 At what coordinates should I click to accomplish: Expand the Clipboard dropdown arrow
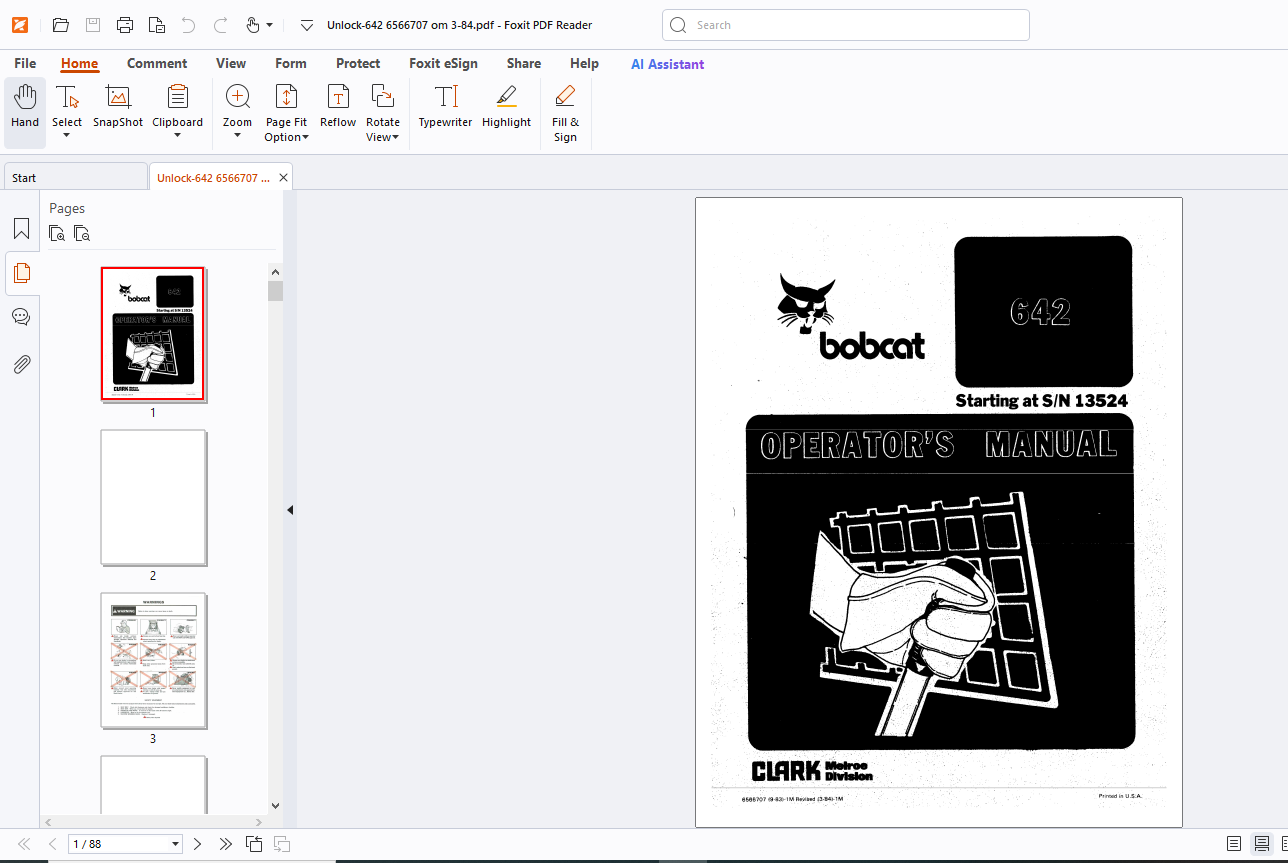click(177, 136)
